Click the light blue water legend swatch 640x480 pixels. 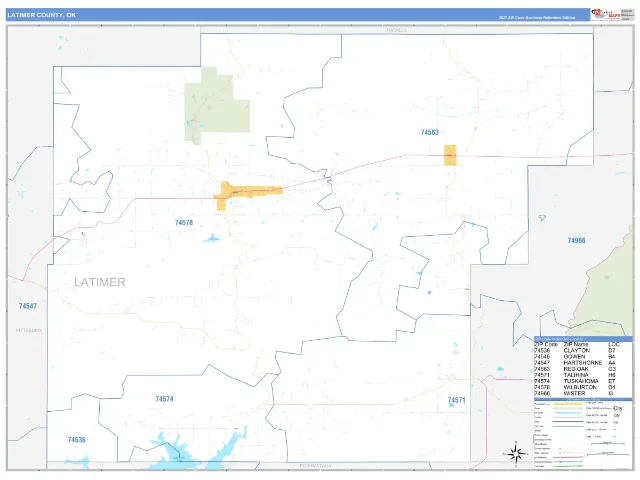coord(567,413)
